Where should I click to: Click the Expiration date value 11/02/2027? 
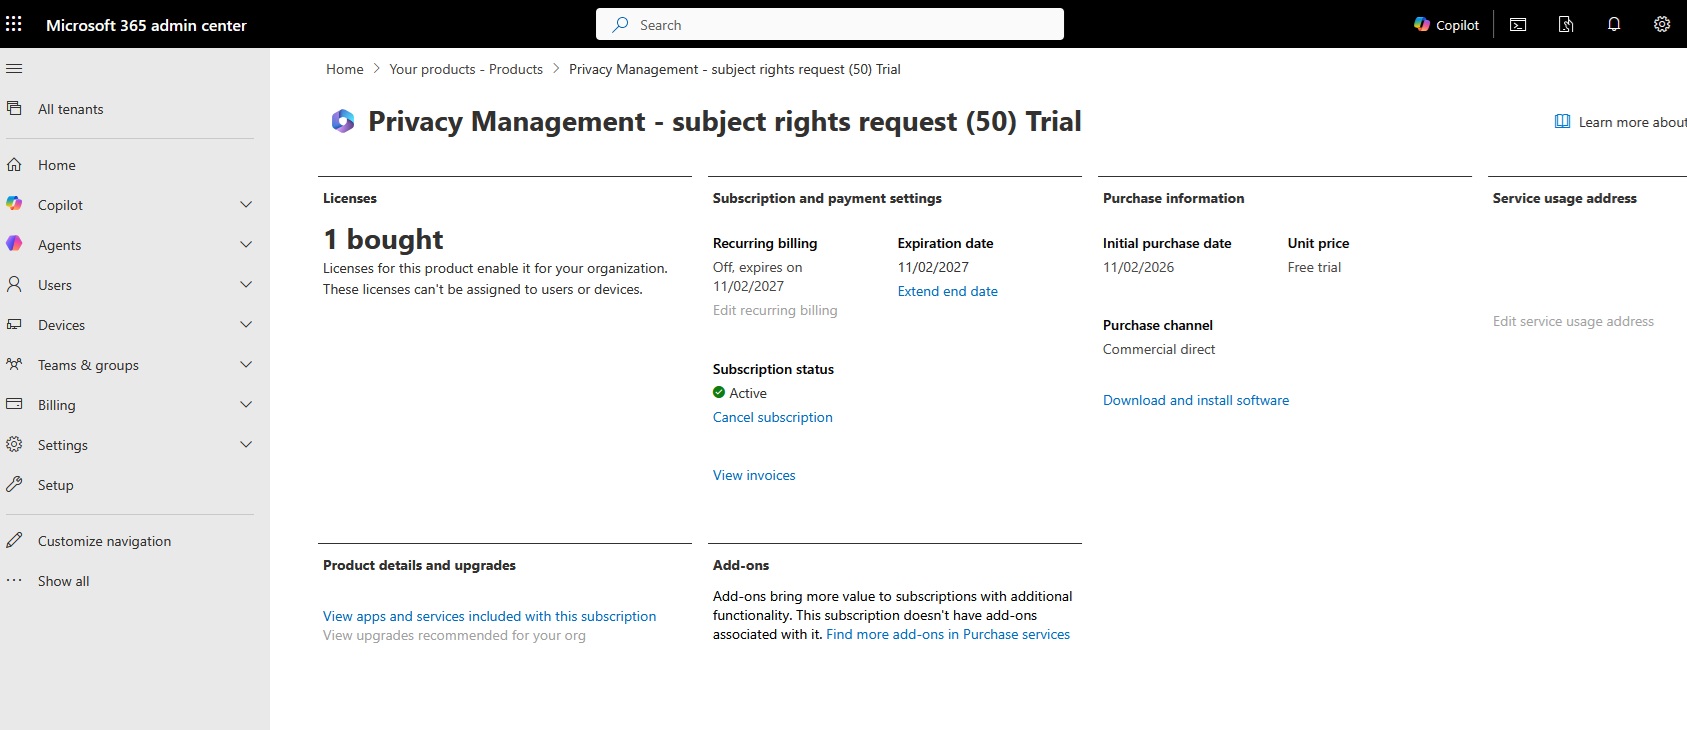933,267
